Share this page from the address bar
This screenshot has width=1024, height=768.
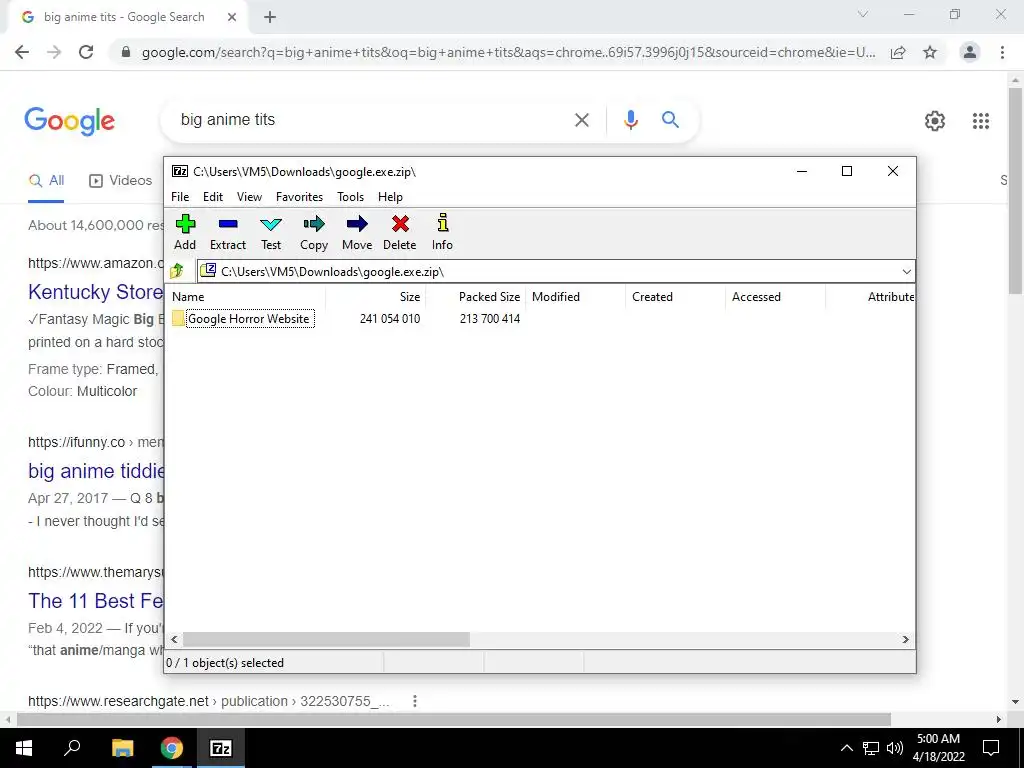point(899,53)
